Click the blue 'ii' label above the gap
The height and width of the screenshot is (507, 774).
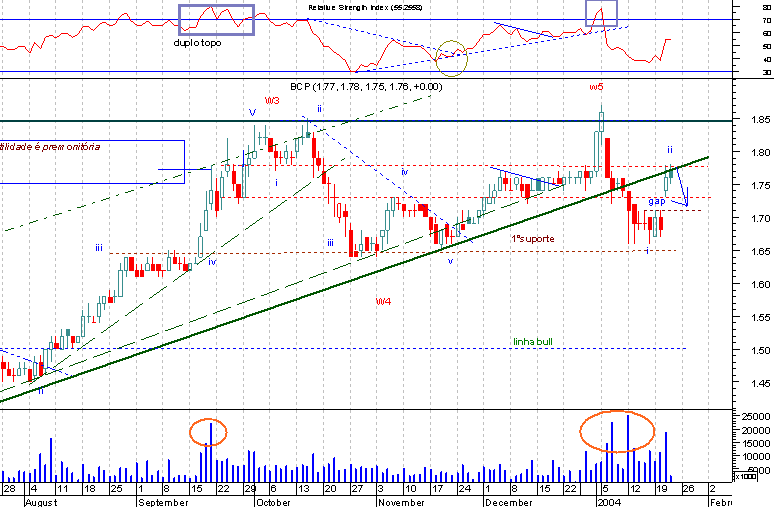coord(670,150)
